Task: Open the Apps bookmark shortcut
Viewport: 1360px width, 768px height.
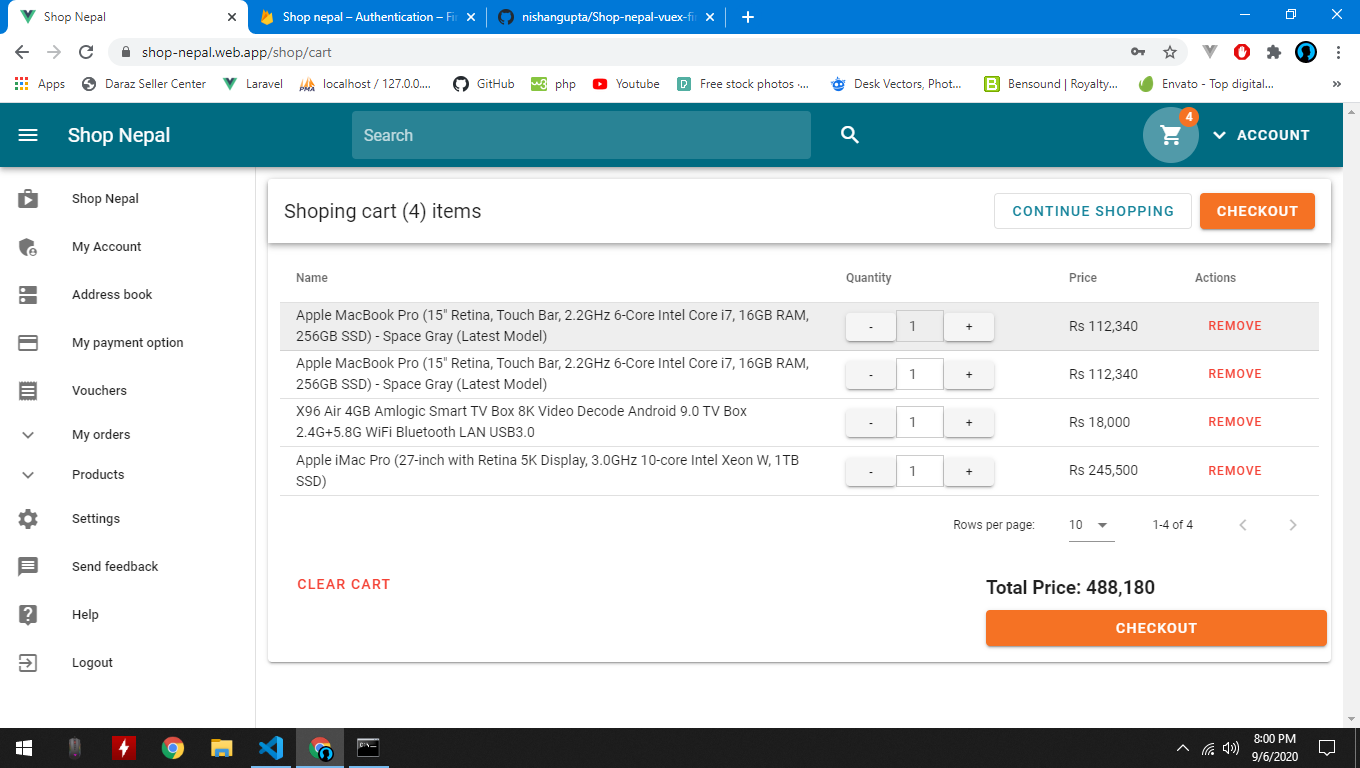Action: [x=40, y=84]
